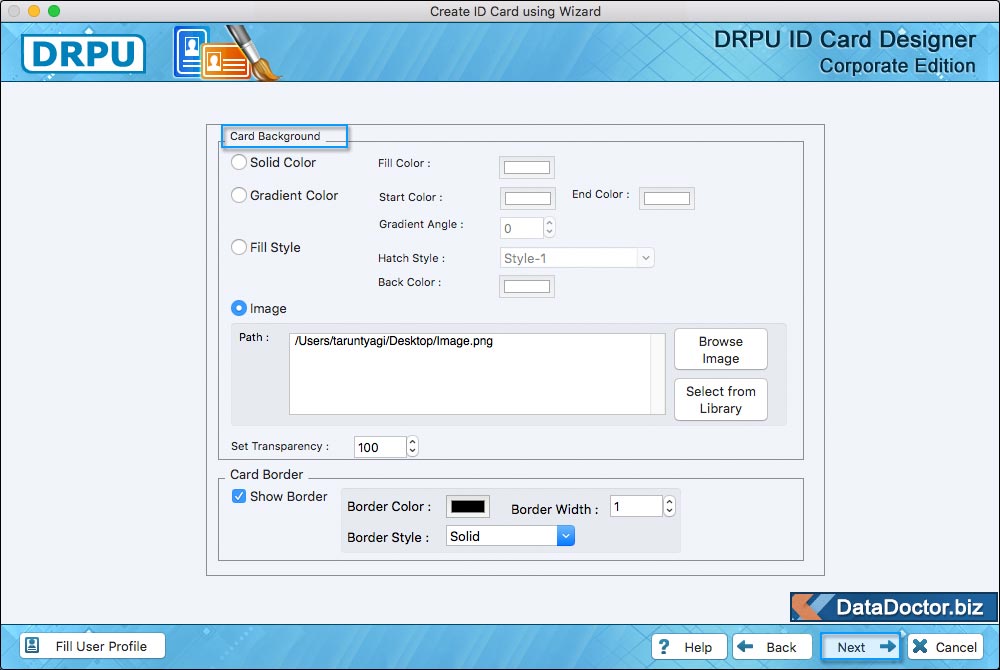
Task: Click the Gradient Angle label
Action: click(x=421, y=224)
